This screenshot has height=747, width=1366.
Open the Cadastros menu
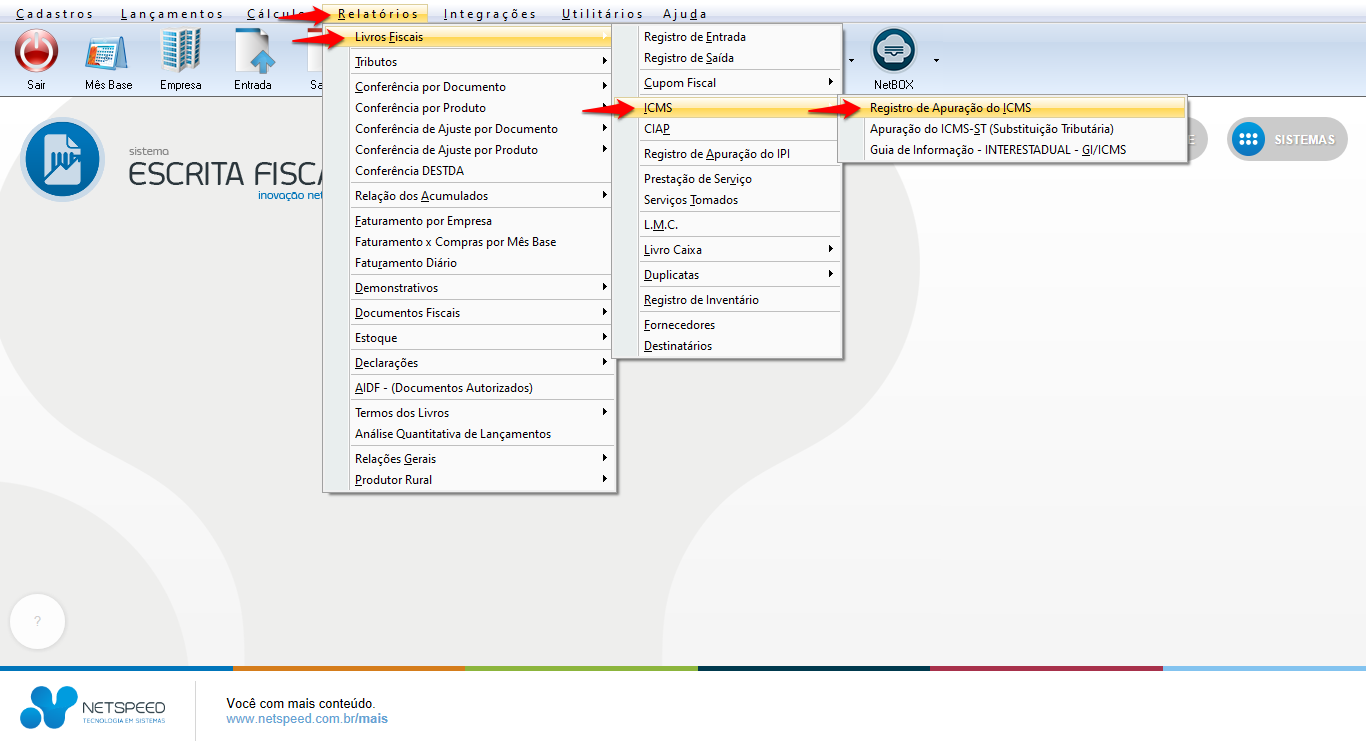click(55, 14)
